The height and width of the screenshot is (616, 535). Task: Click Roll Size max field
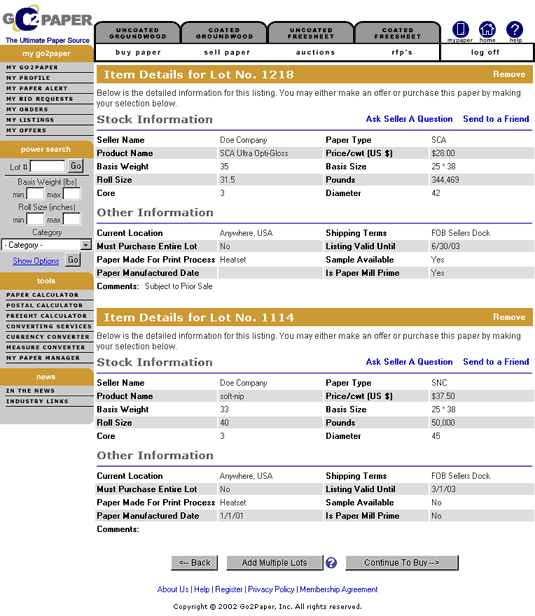coord(72,219)
